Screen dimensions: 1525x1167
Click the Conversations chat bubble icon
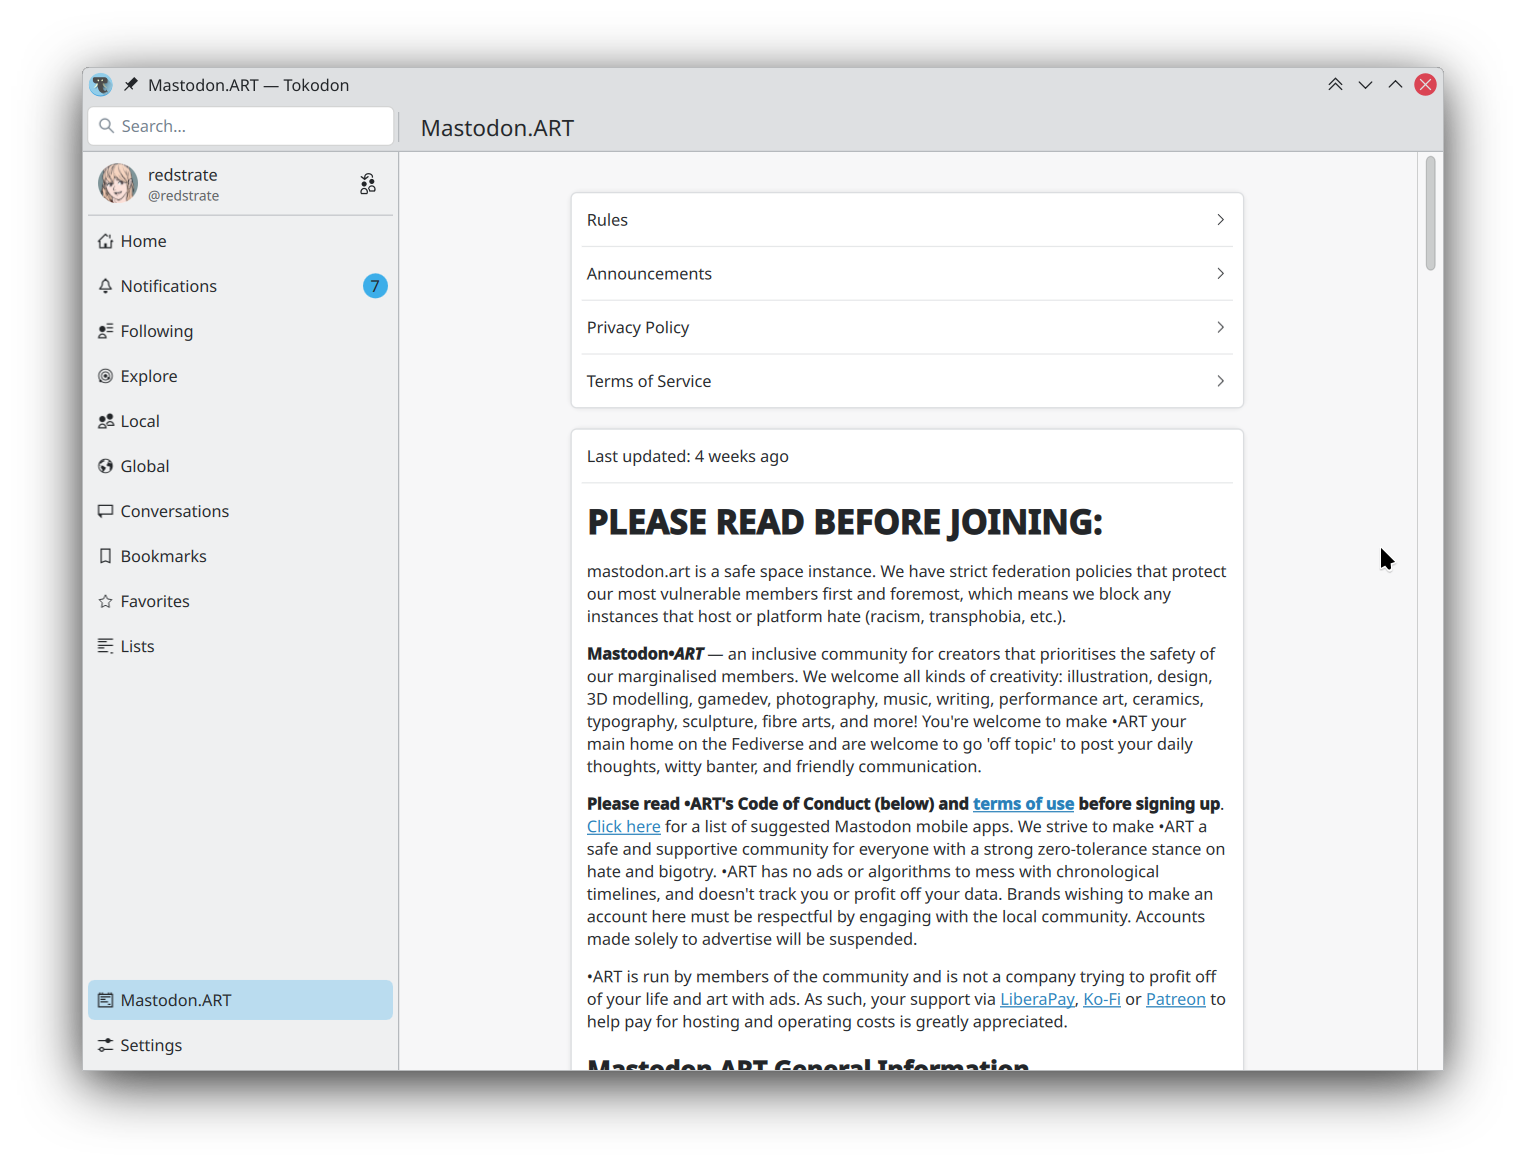pos(105,511)
